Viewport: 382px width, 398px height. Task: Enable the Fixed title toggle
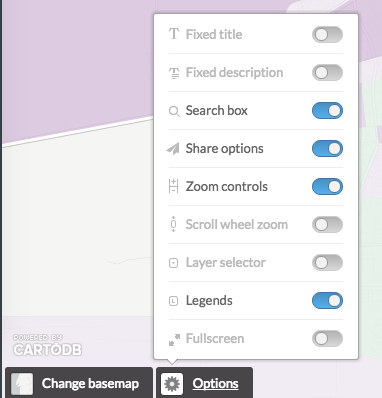click(x=327, y=35)
